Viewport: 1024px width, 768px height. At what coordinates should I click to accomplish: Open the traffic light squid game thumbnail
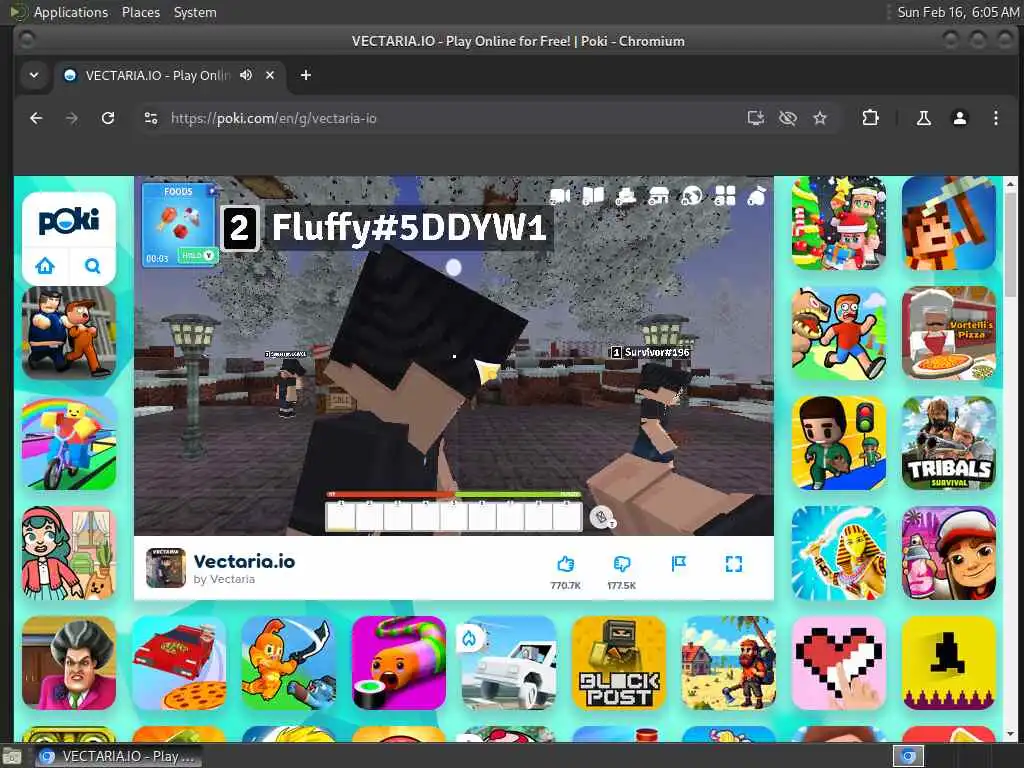tap(839, 443)
